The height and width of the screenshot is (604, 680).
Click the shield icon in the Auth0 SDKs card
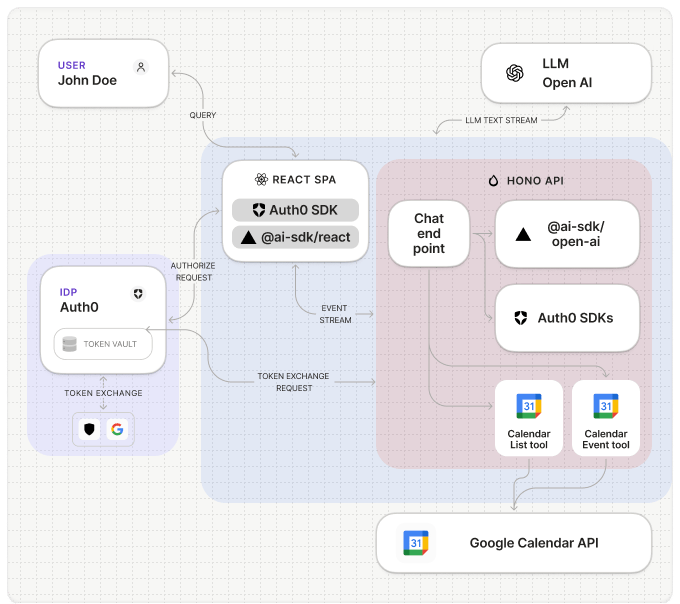click(520, 318)
